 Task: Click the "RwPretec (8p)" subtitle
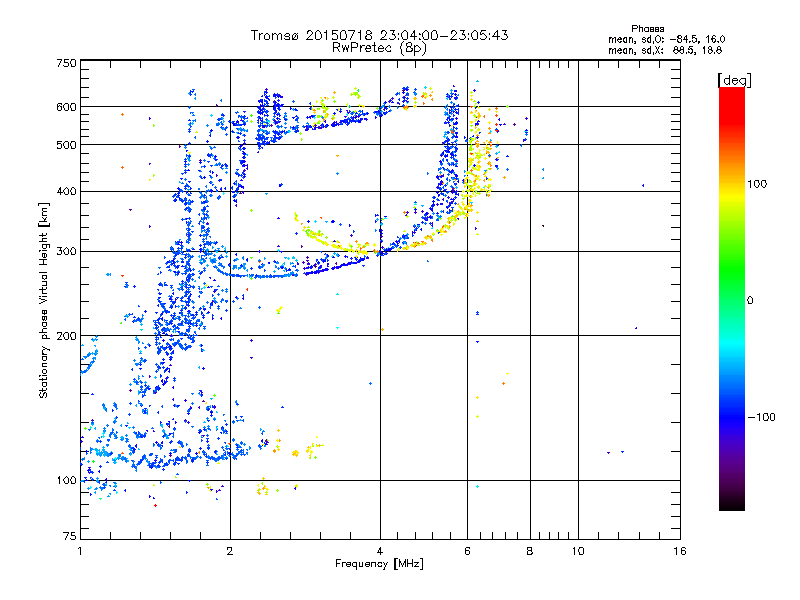[379, 48]
